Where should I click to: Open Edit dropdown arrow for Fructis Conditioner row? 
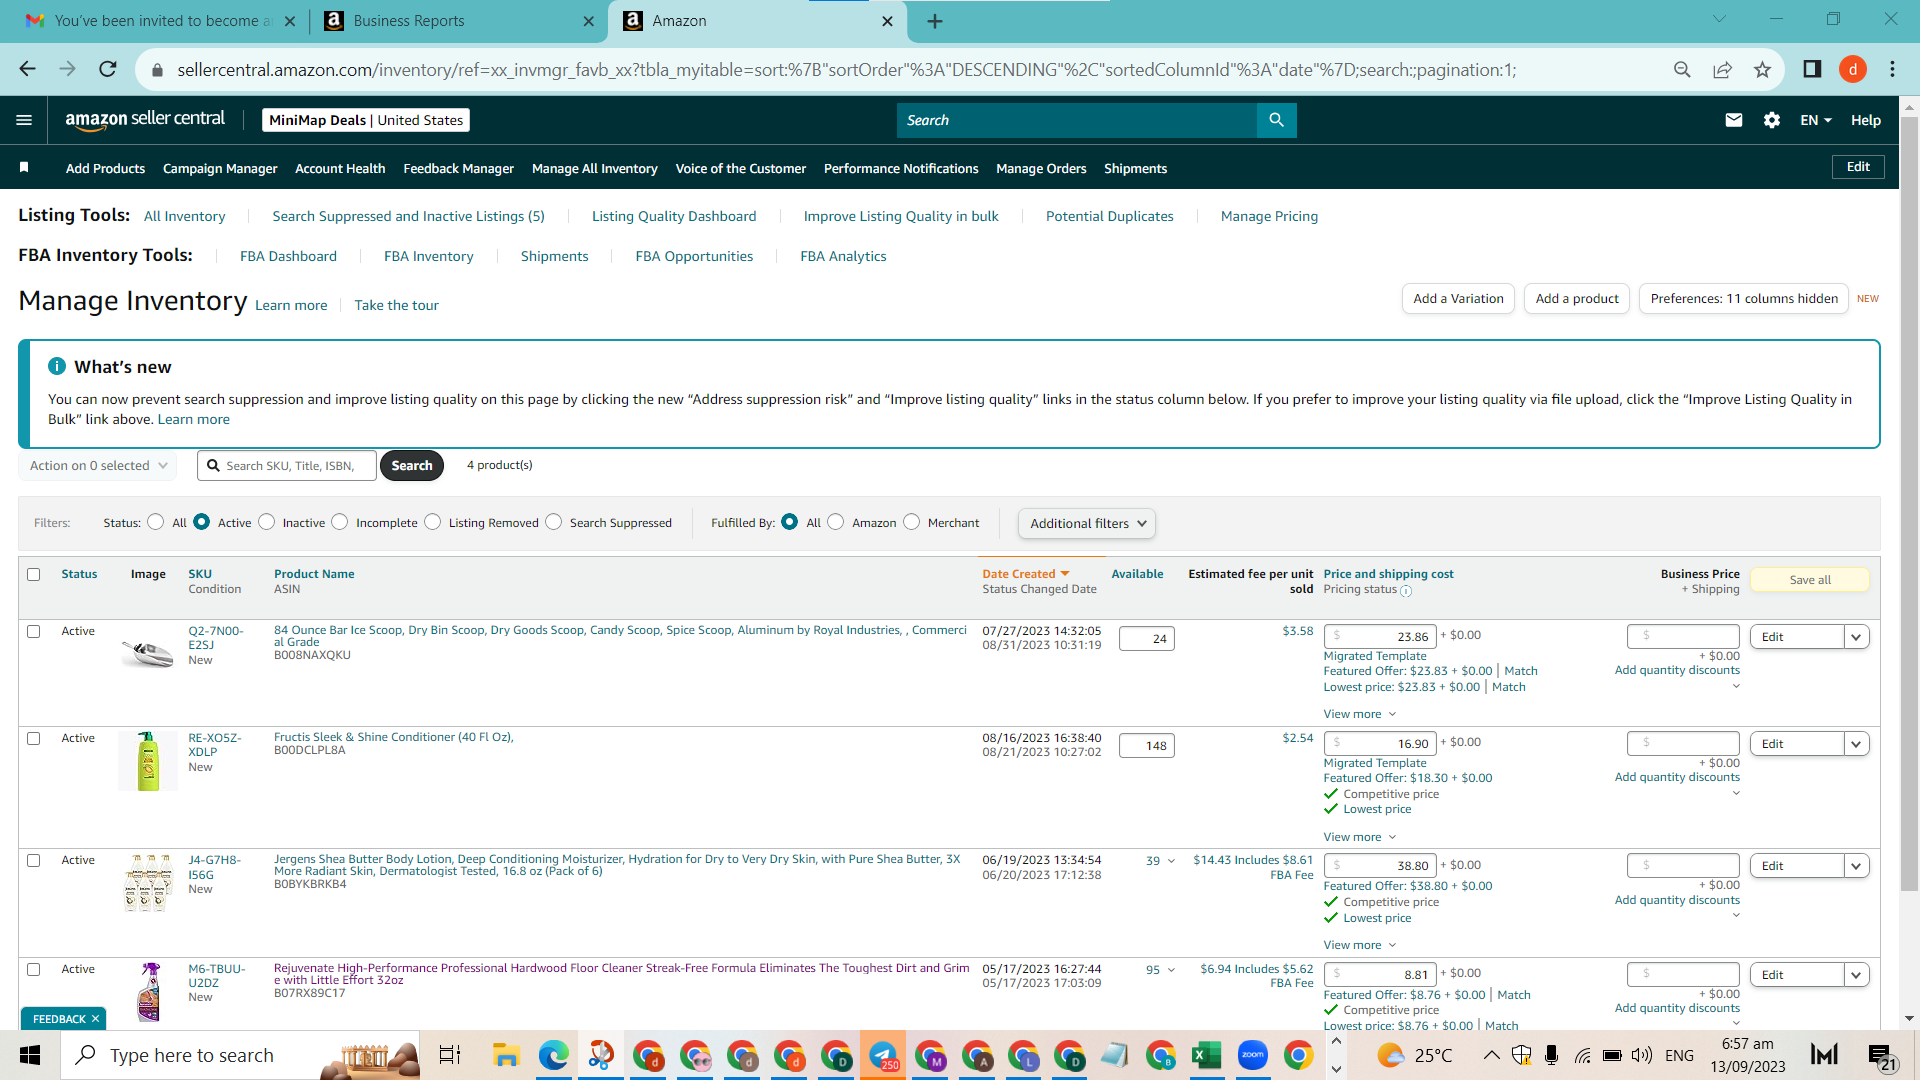pos(1857,744)
